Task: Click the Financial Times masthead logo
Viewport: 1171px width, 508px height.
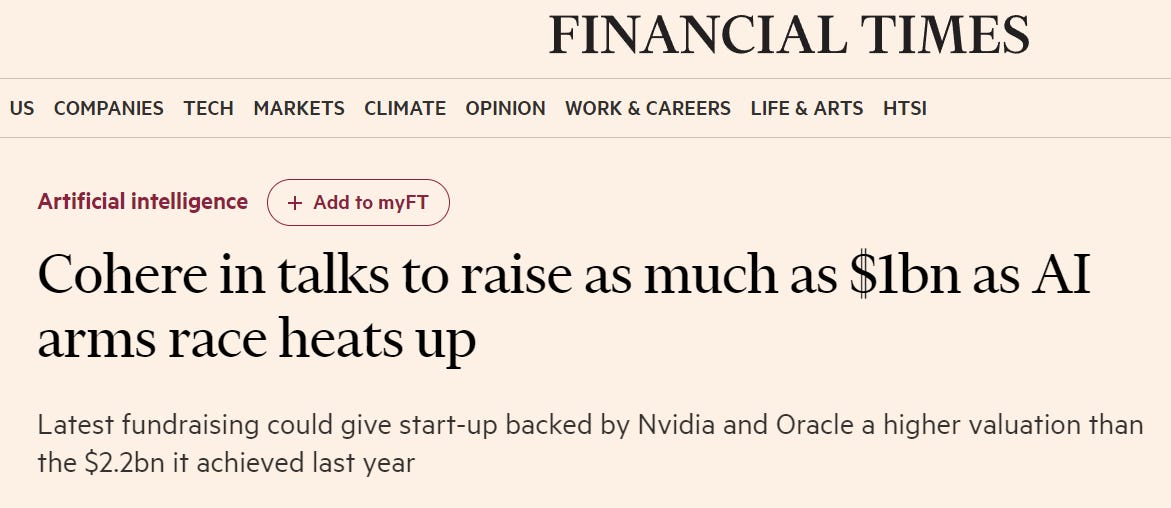Action: tap(788, 37)
